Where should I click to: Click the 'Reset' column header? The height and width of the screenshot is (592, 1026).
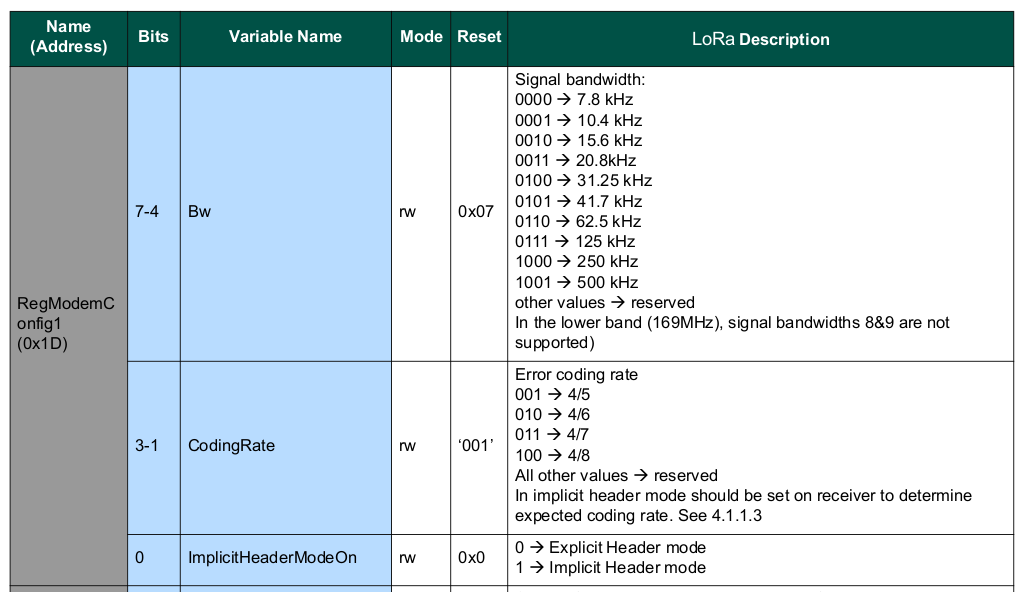pyautogui.click(x=479, y=37)
